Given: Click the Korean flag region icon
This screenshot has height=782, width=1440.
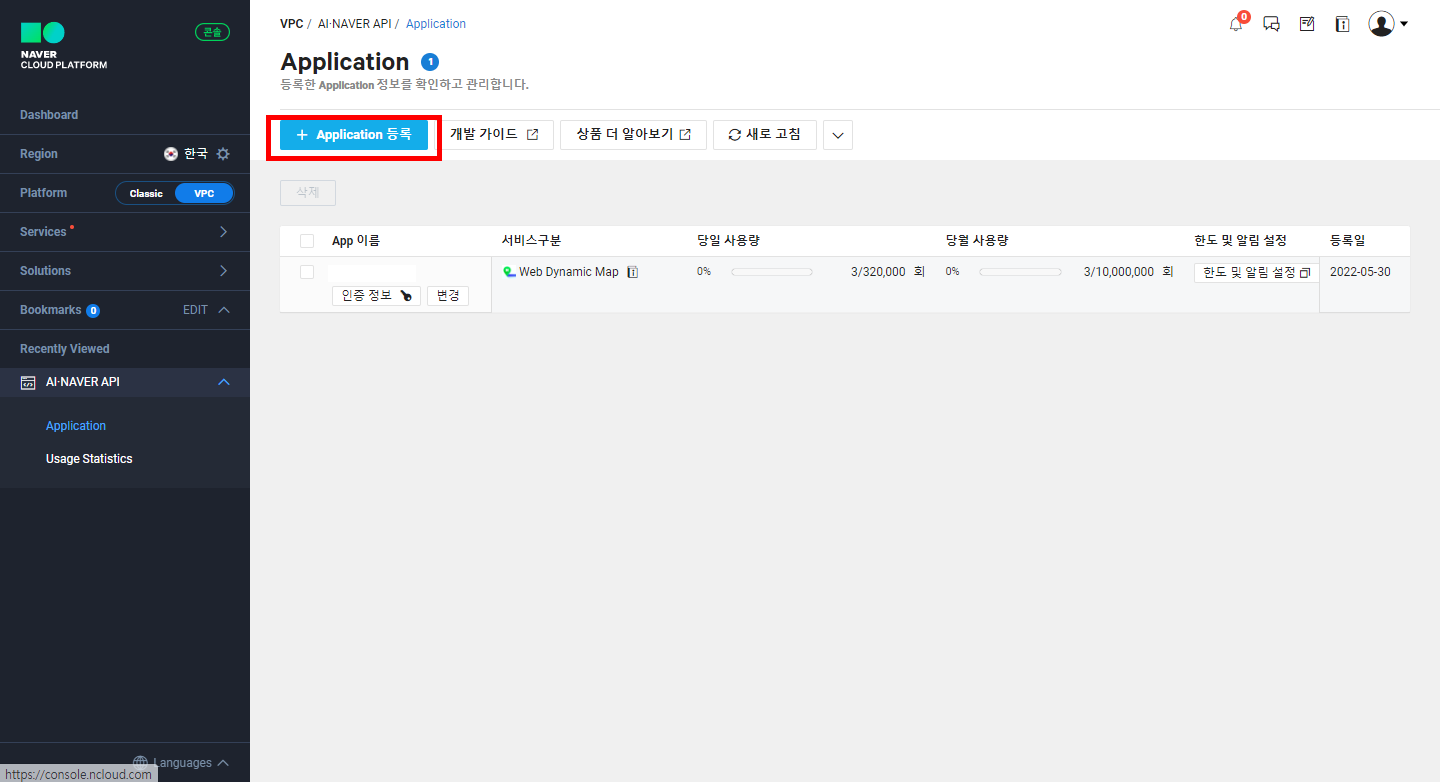Looking at the screenshot, I should (x=171, y=154).
